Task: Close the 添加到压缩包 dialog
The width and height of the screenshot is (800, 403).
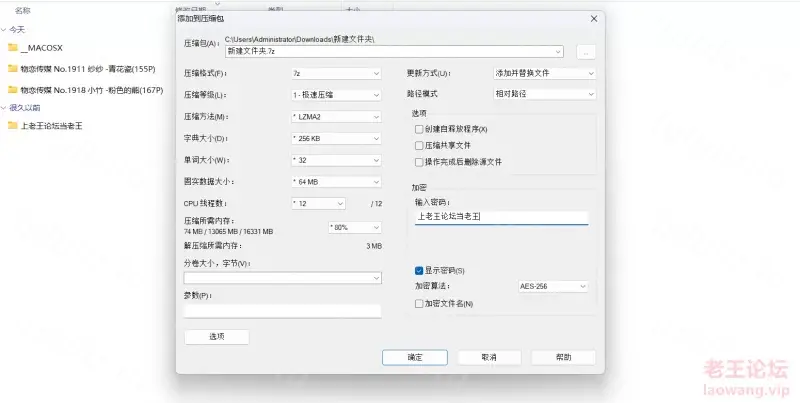Action: (593, 19)
